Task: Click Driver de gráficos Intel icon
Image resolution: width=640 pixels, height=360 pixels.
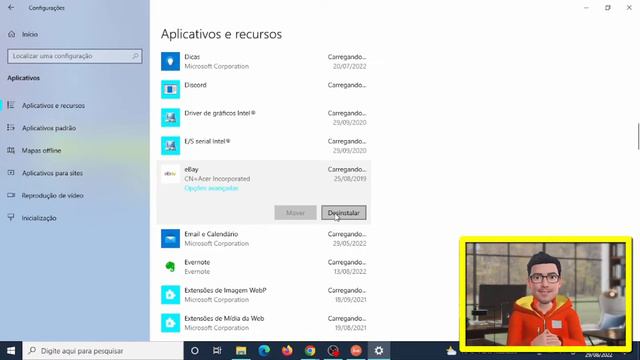Action: 170,118
